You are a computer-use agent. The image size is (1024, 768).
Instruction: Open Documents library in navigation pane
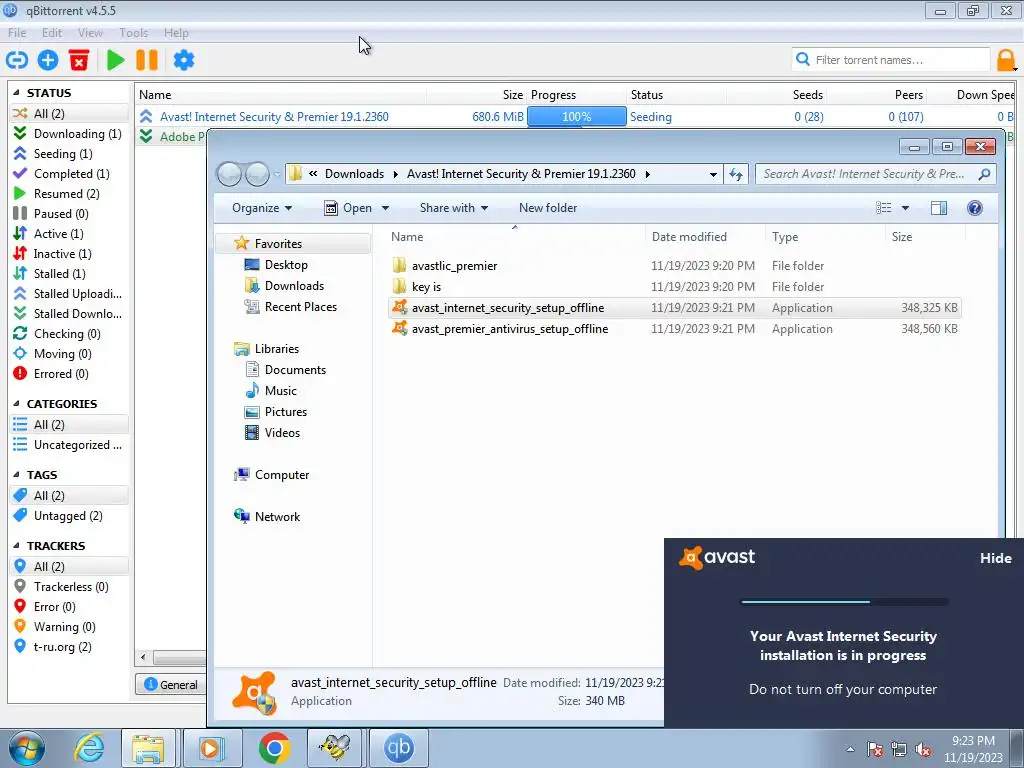295,370
